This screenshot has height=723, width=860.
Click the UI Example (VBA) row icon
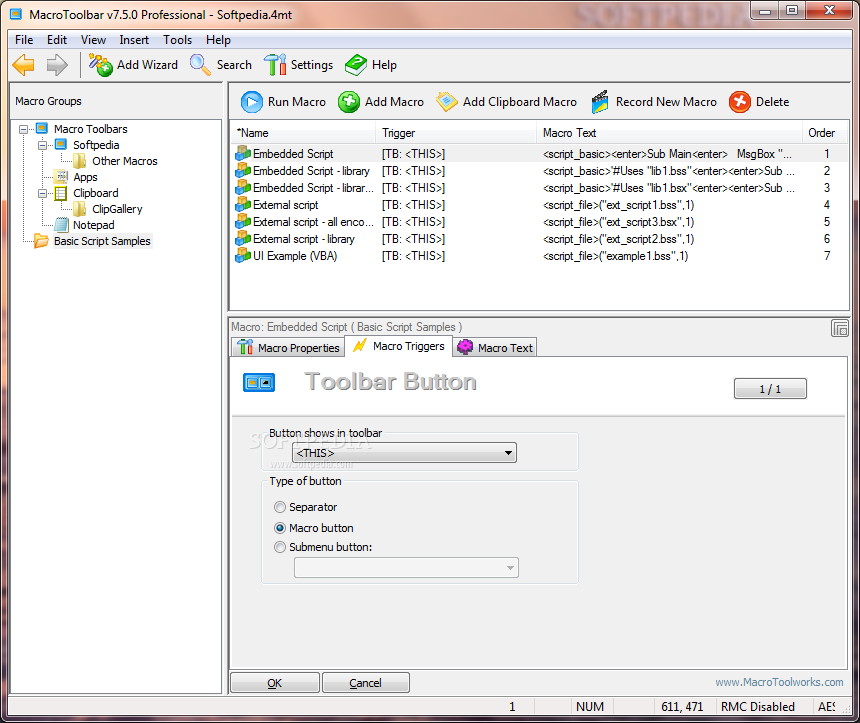pos(243,256)
